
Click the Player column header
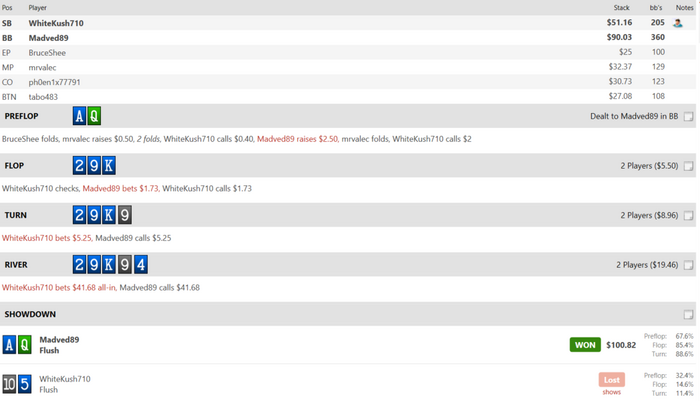point(38,8)
